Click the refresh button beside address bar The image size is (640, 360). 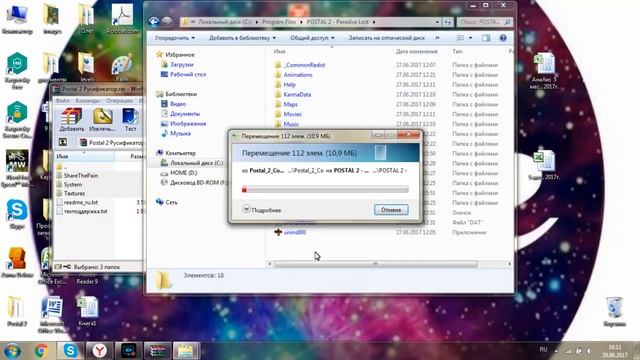tap(448, 22)
